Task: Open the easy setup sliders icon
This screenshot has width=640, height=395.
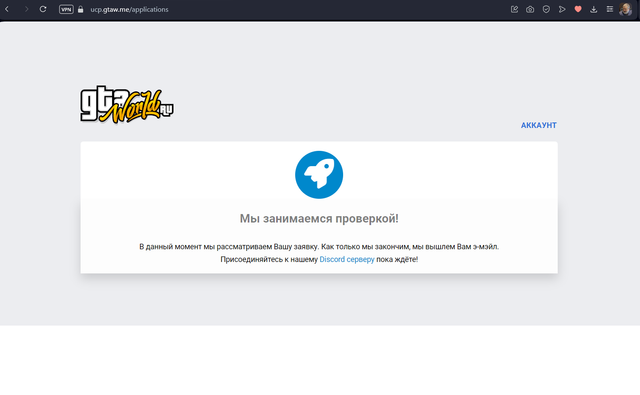Action: coord(609,9)
